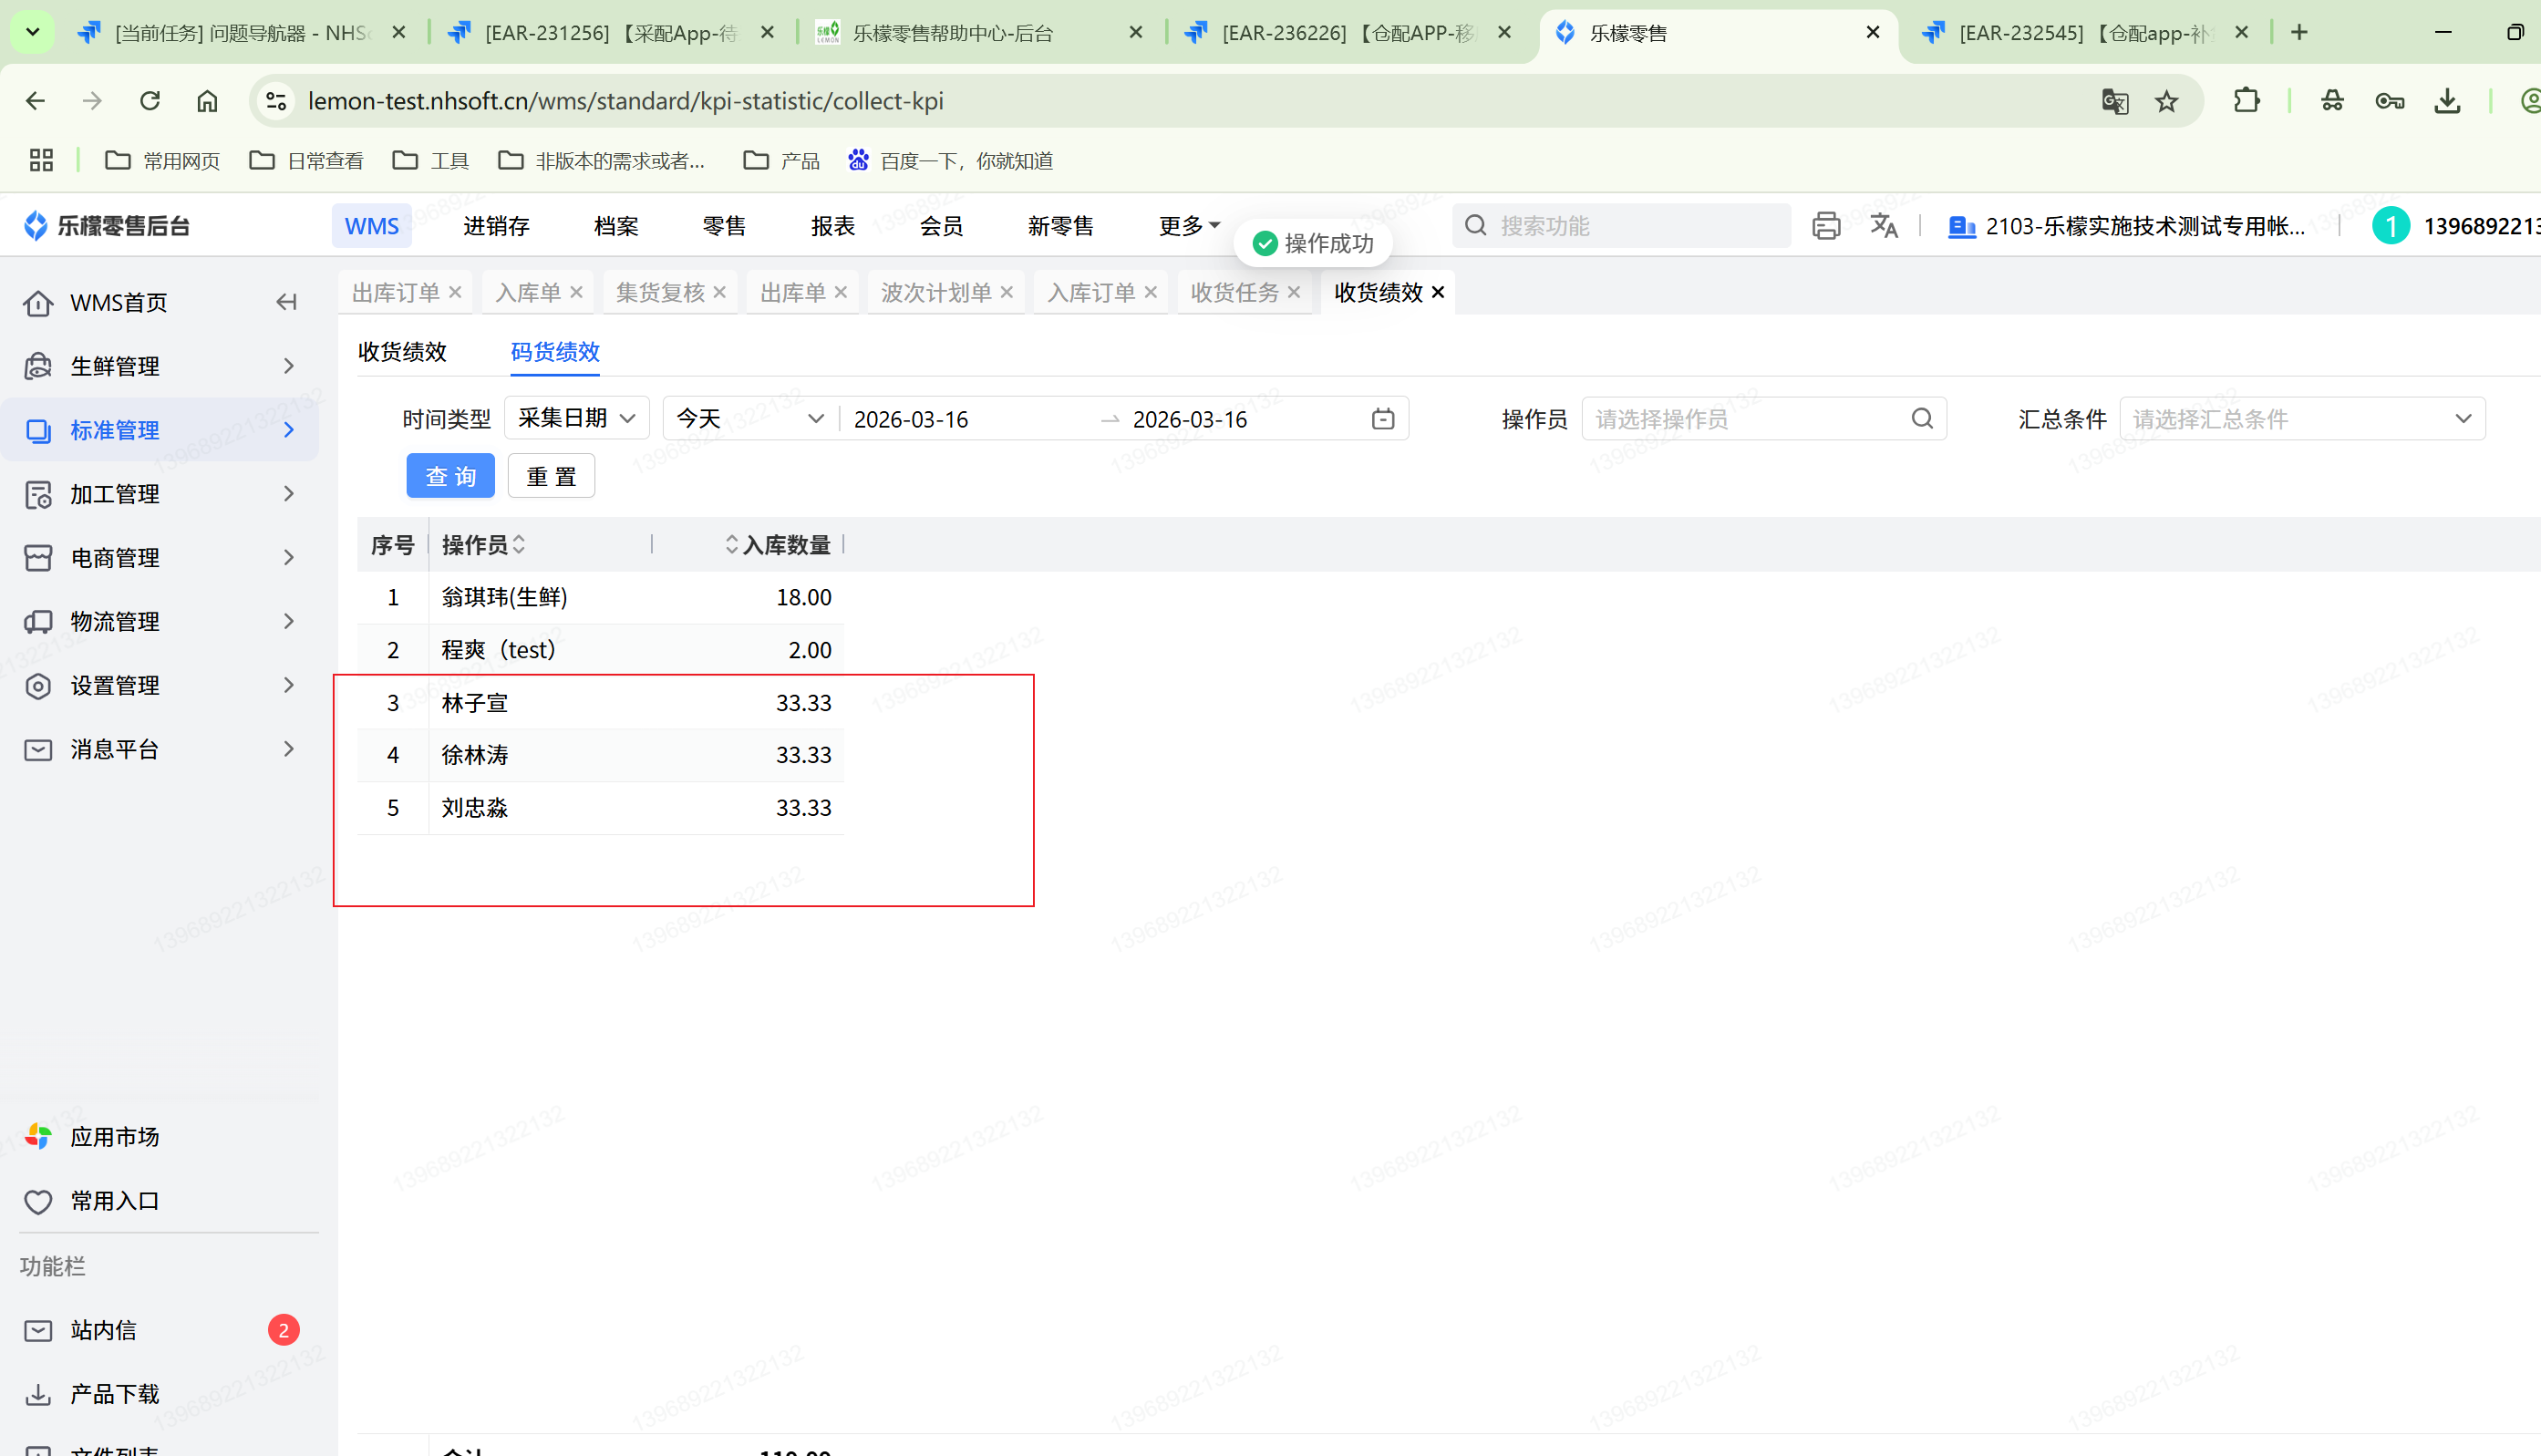Bookmark page with the star icon
2541x1456 pixels.
point(2166,101)
